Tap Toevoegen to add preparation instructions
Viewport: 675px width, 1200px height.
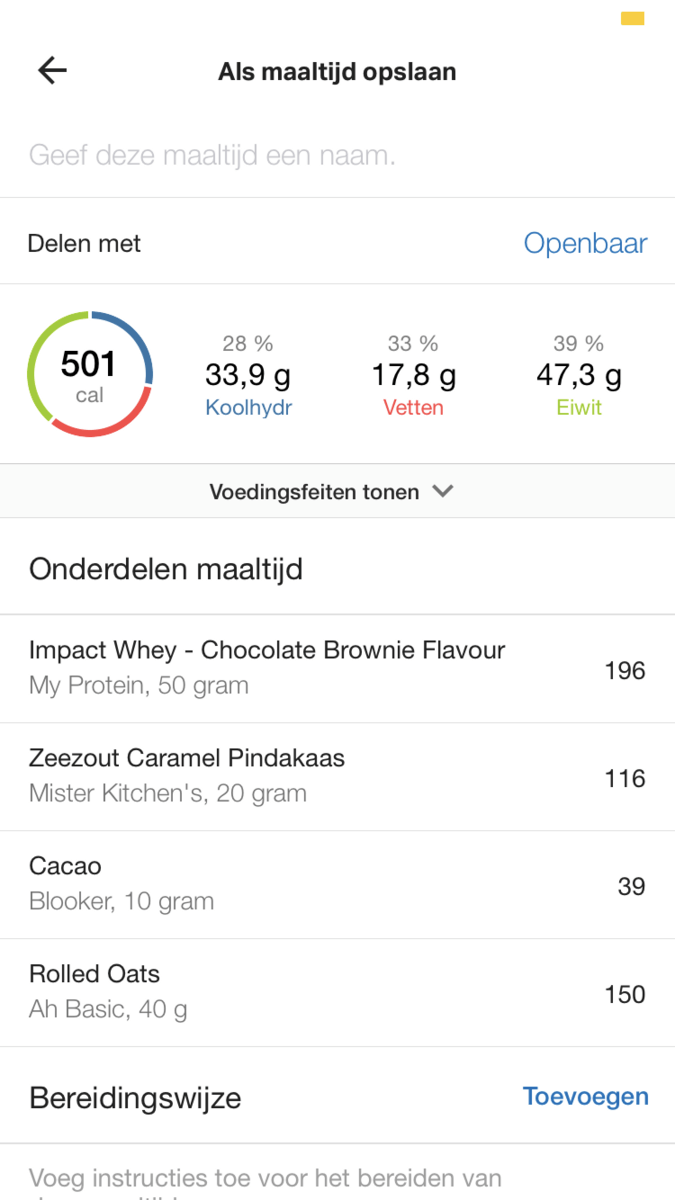point(585,1097)
